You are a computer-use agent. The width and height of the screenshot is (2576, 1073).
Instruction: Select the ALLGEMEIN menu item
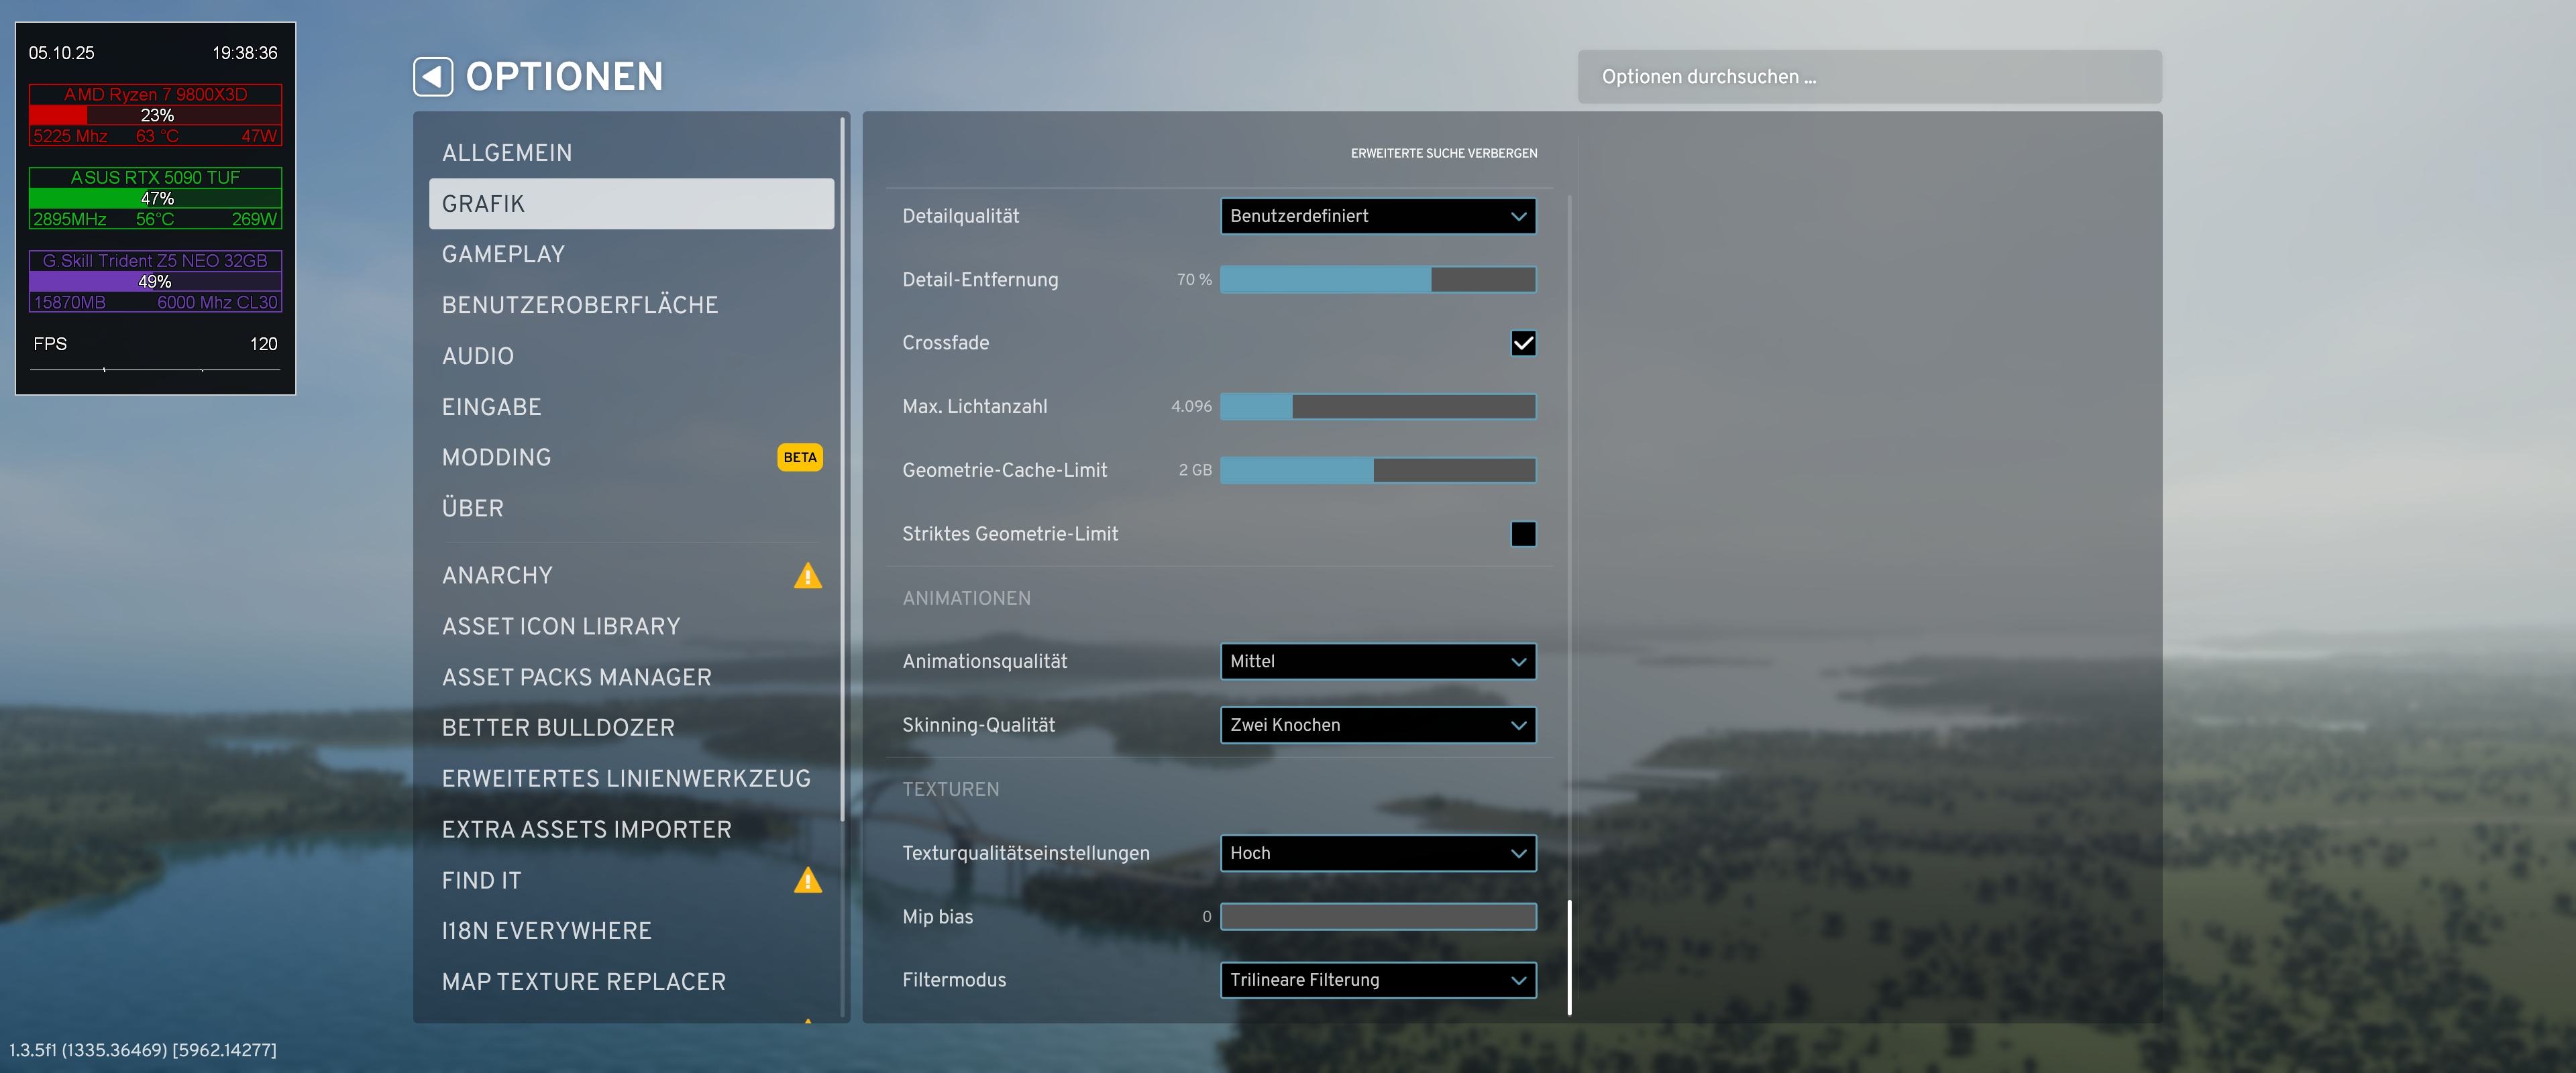coord(507,153)
